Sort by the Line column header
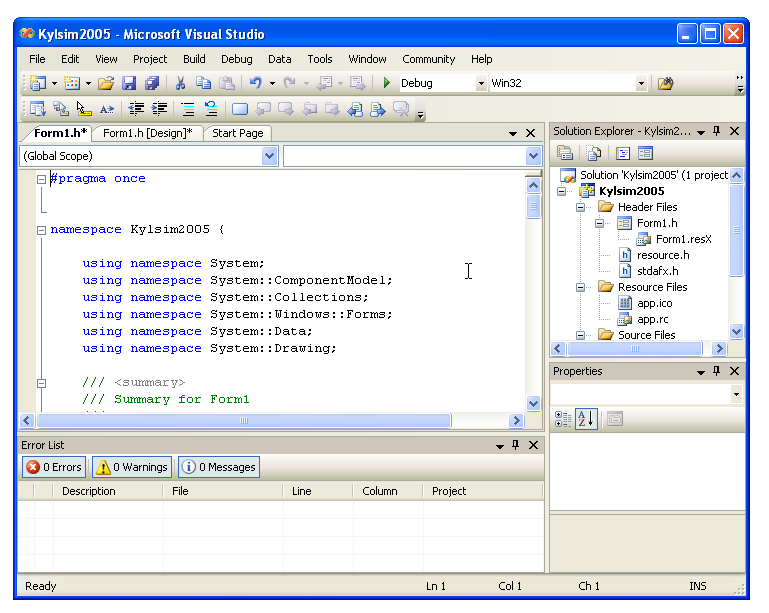769x613 pixels. [318, 491]
